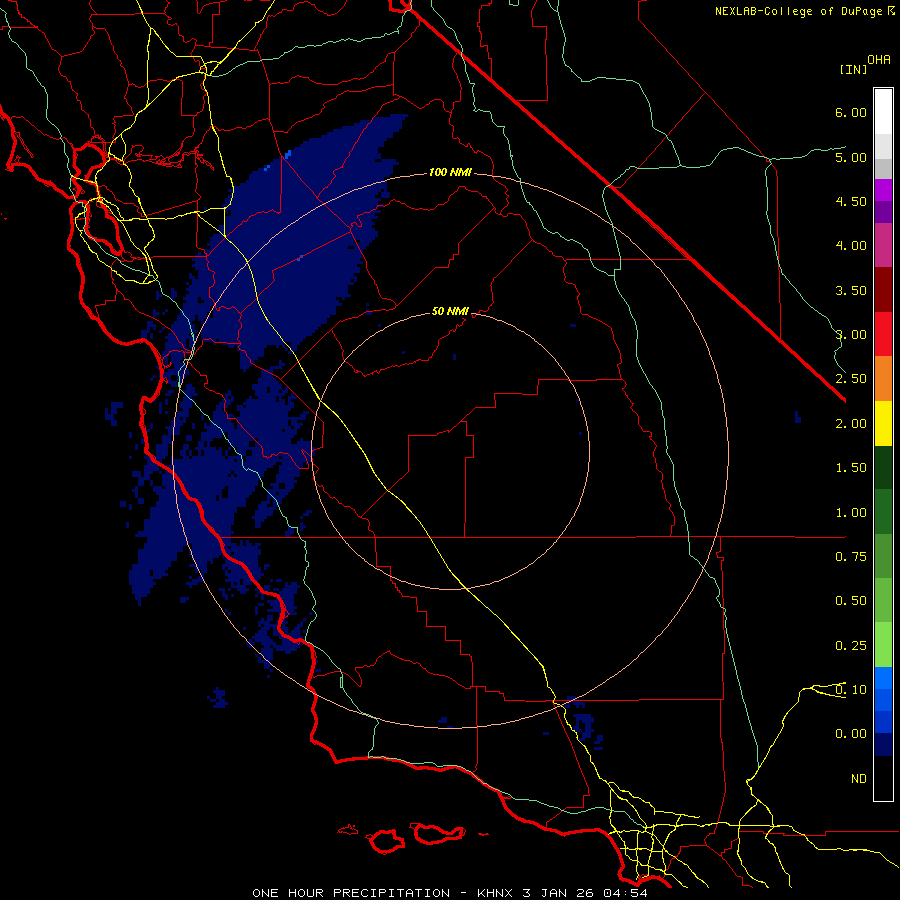Click the 3.50 legend value
Image resolution: width=900 pixels, height=900 pixels.
click(851, 290)
